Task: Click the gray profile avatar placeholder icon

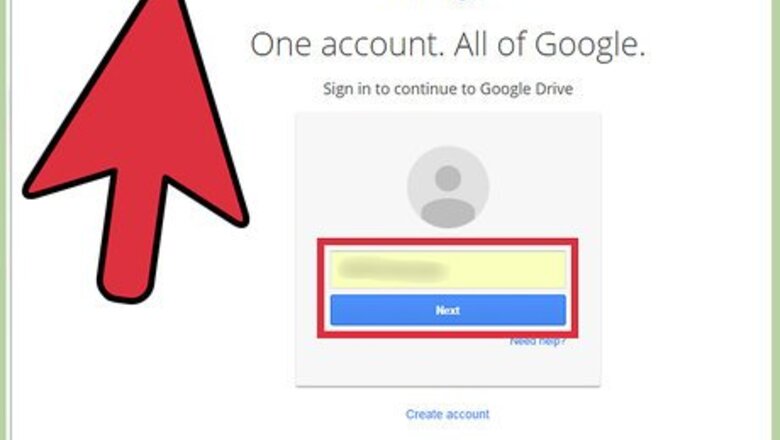Action: pyautogui.click(x=448, y=187)
